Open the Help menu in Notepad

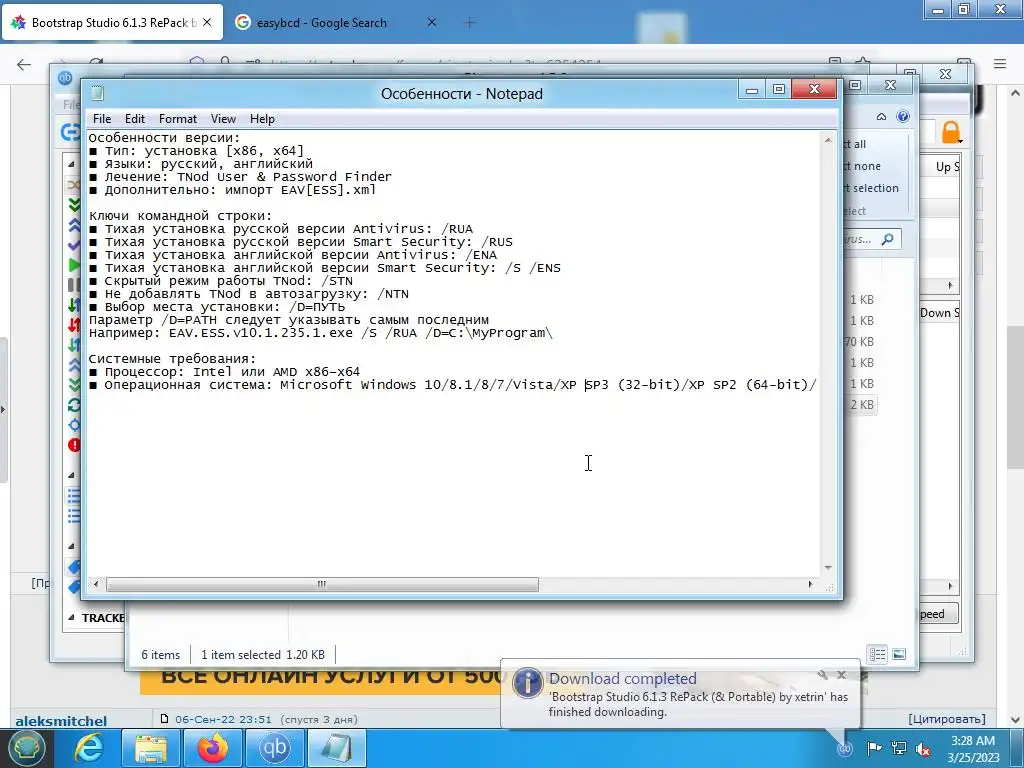click(262, 119)
